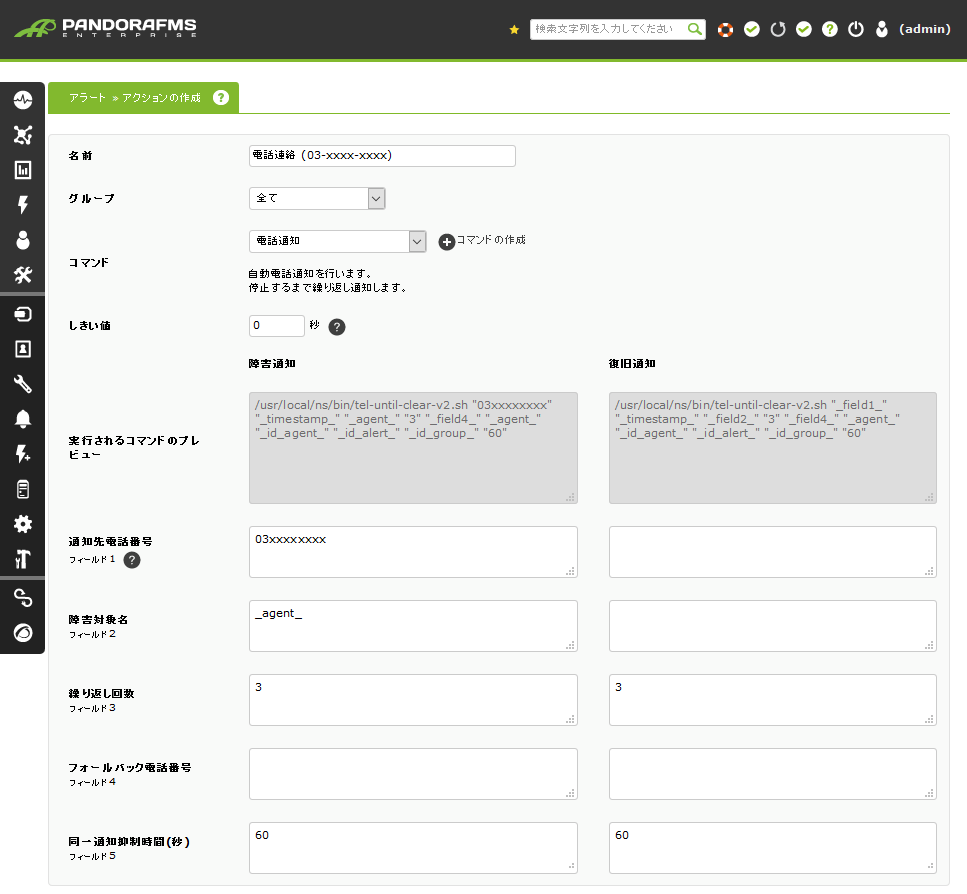Show the しきい値 help tooltip icon
This screenshot has height=894, width=967.
click(337, 327)
